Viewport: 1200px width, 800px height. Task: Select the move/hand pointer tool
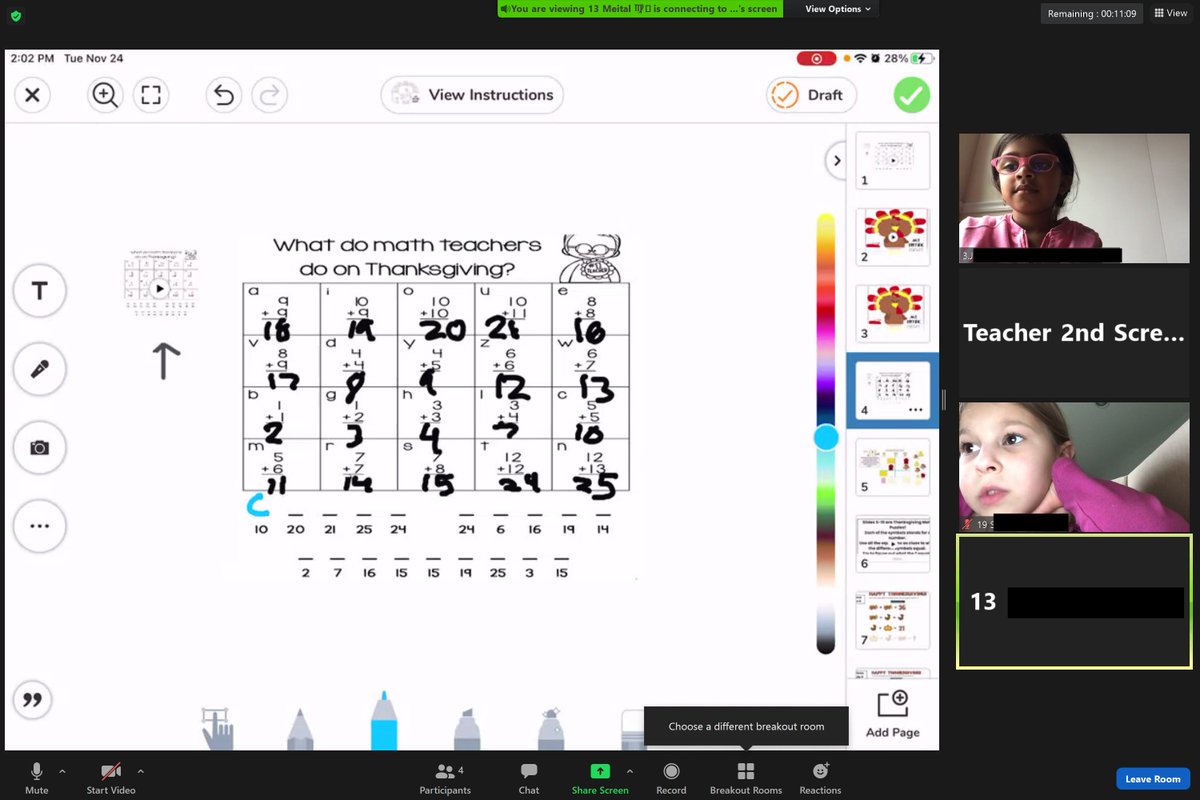(217, 728)
